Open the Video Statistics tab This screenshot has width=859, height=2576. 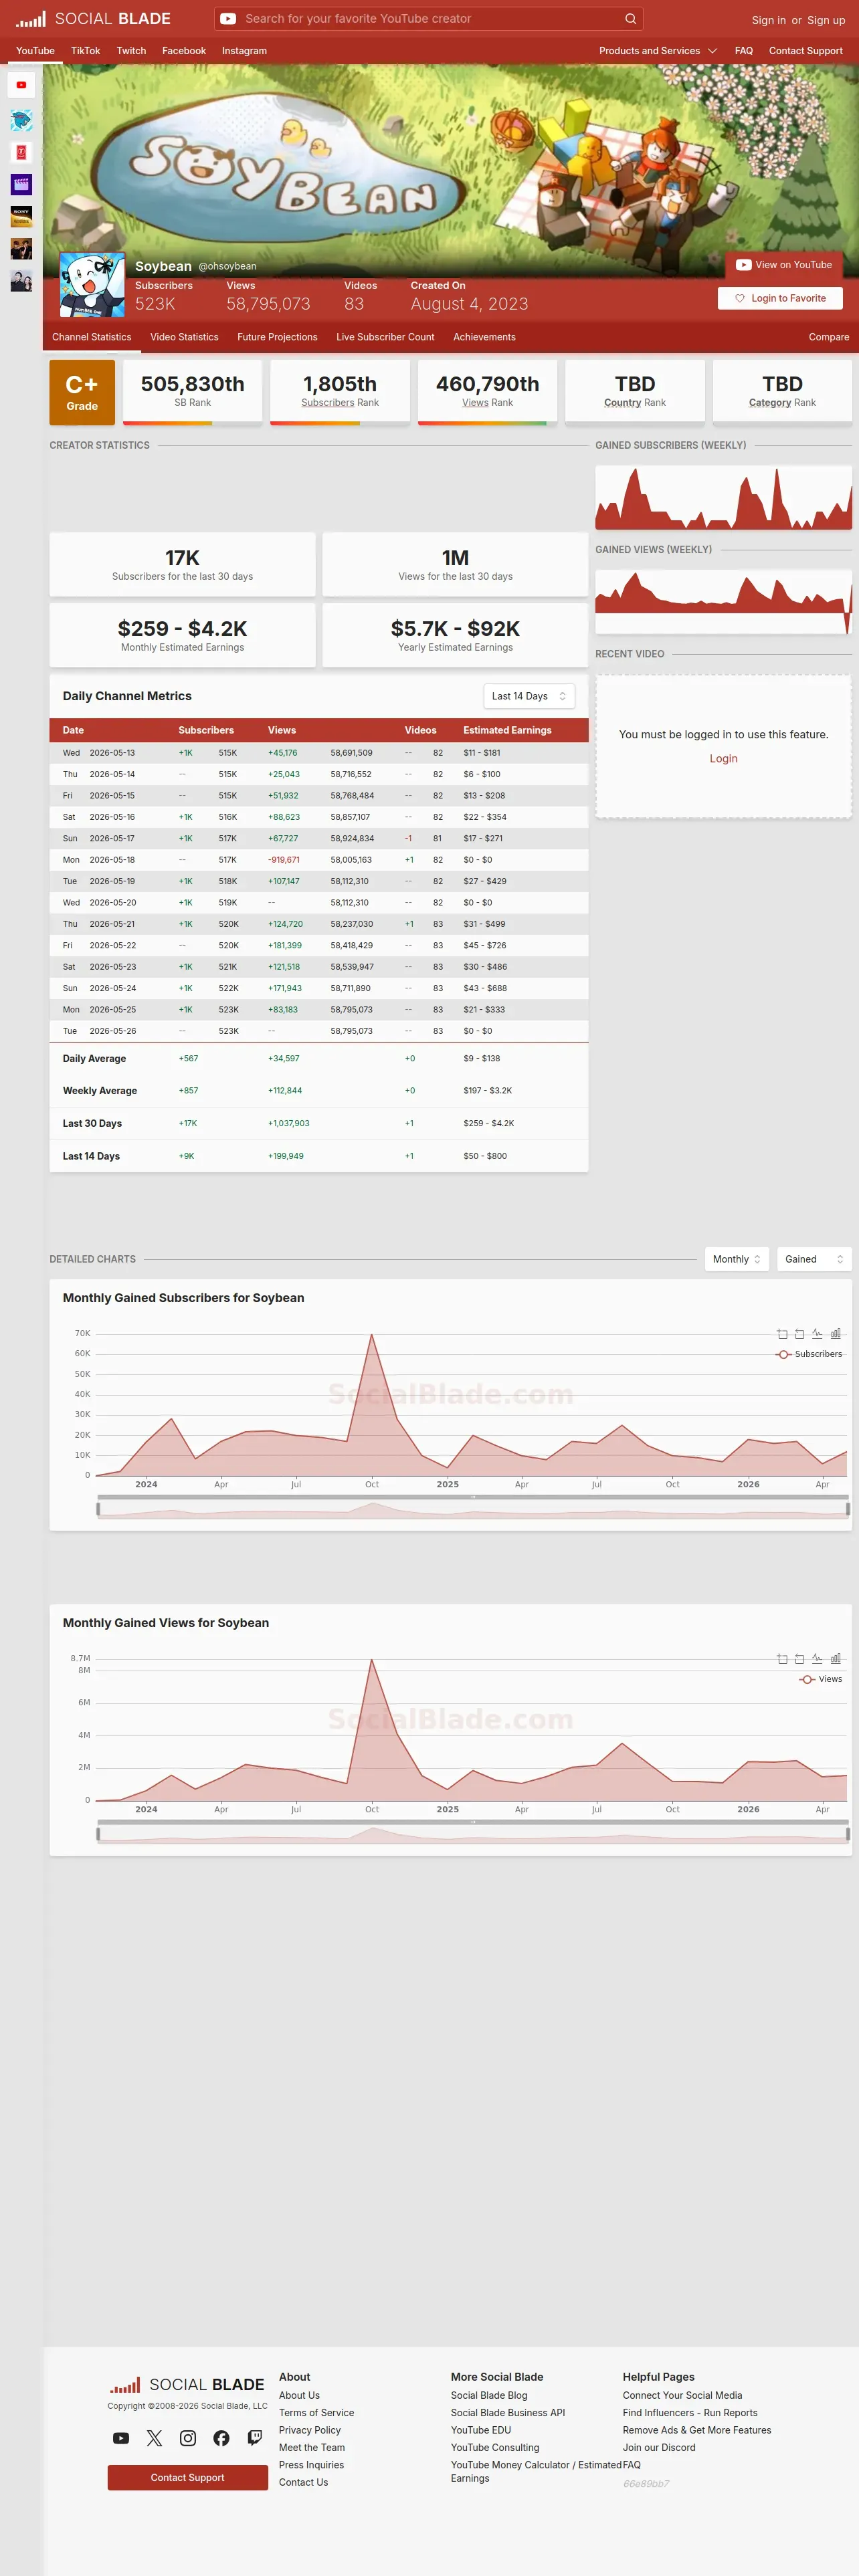[x=184, y=337]
